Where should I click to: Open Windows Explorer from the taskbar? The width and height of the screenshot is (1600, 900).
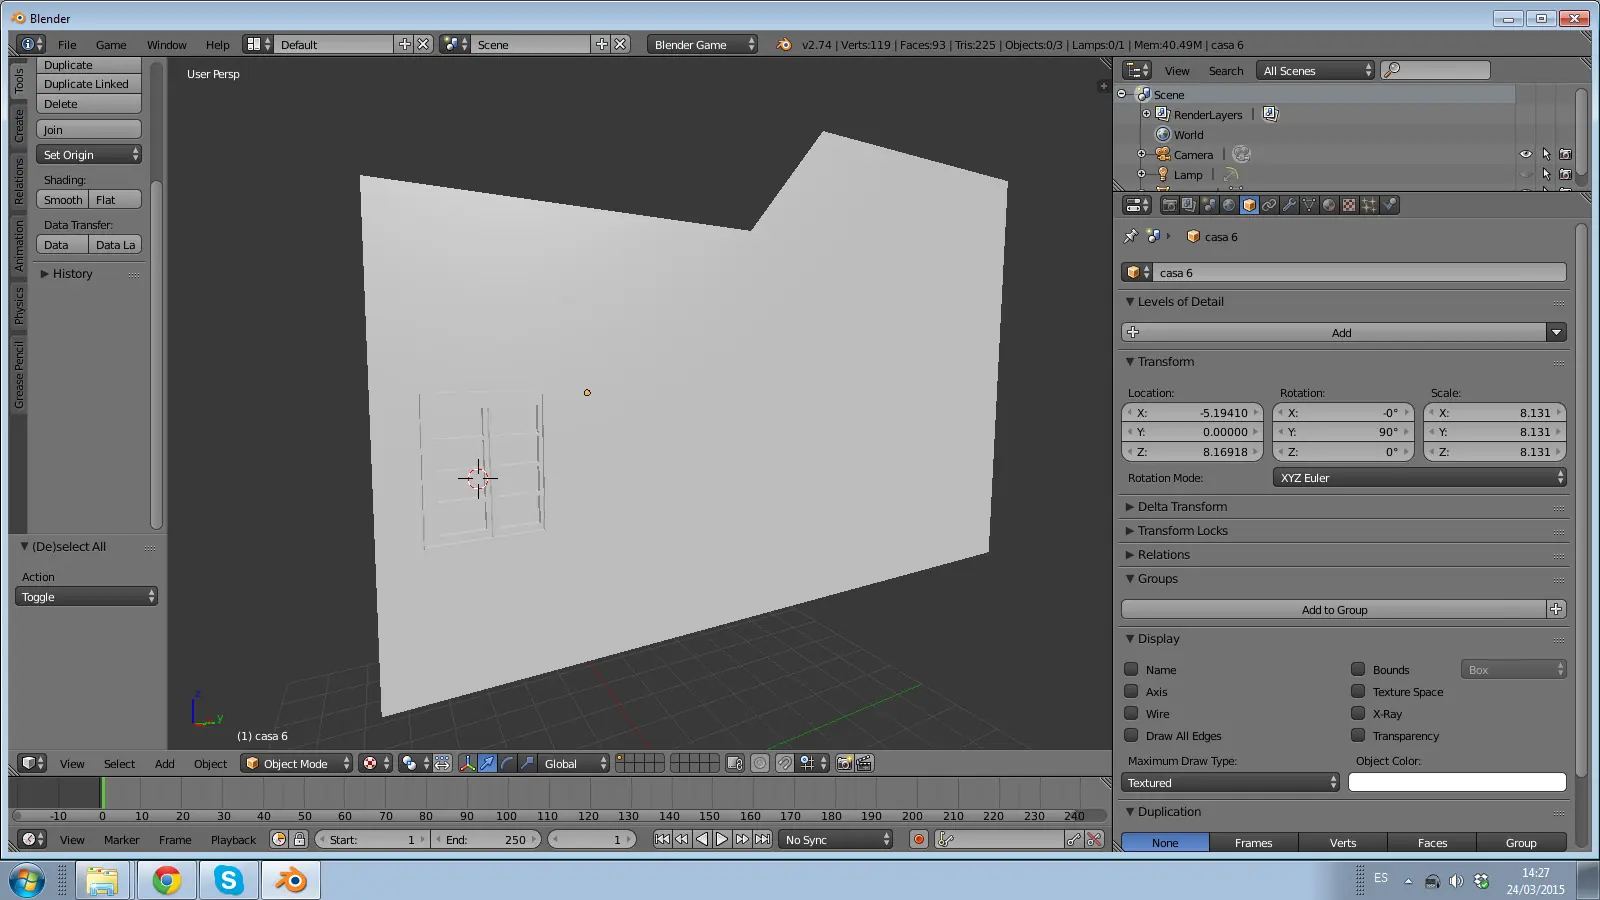102,880
